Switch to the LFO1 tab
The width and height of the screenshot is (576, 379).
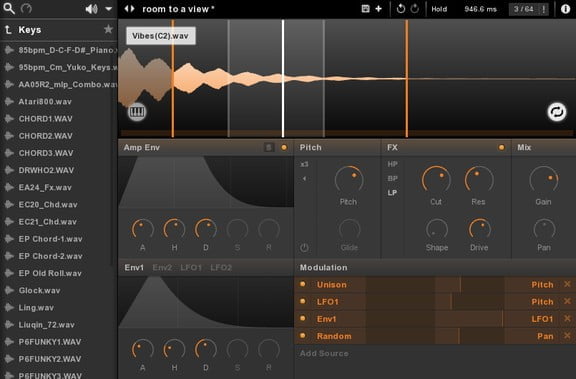click(x=191, y=267)
